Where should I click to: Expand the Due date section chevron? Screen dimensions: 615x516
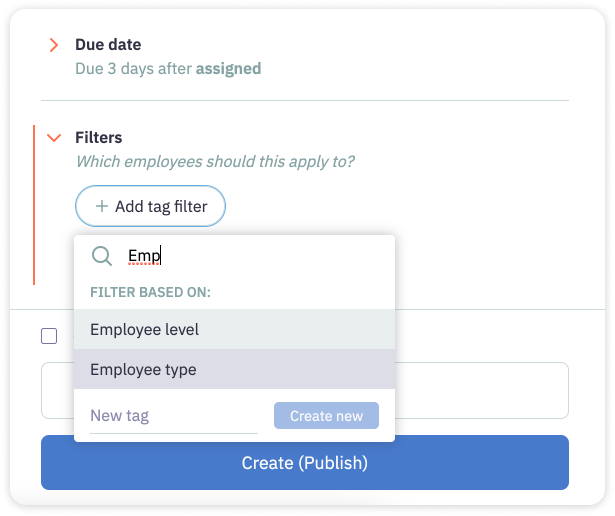point(54,45)
